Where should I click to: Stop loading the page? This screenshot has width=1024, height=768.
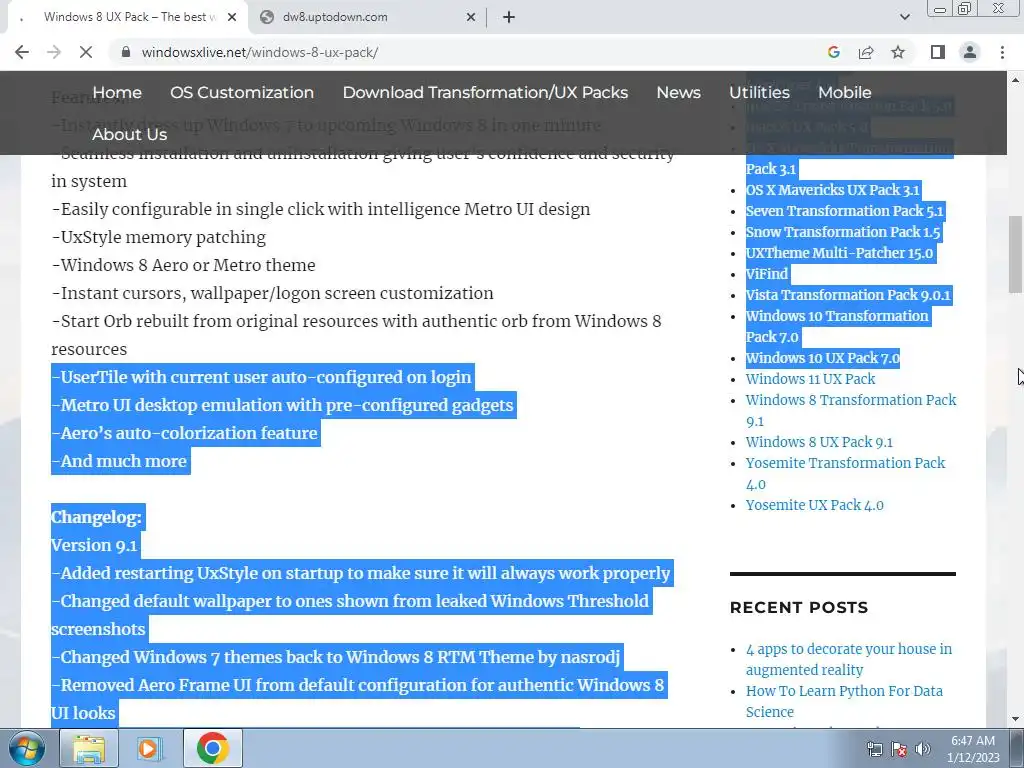click(86, 52)
